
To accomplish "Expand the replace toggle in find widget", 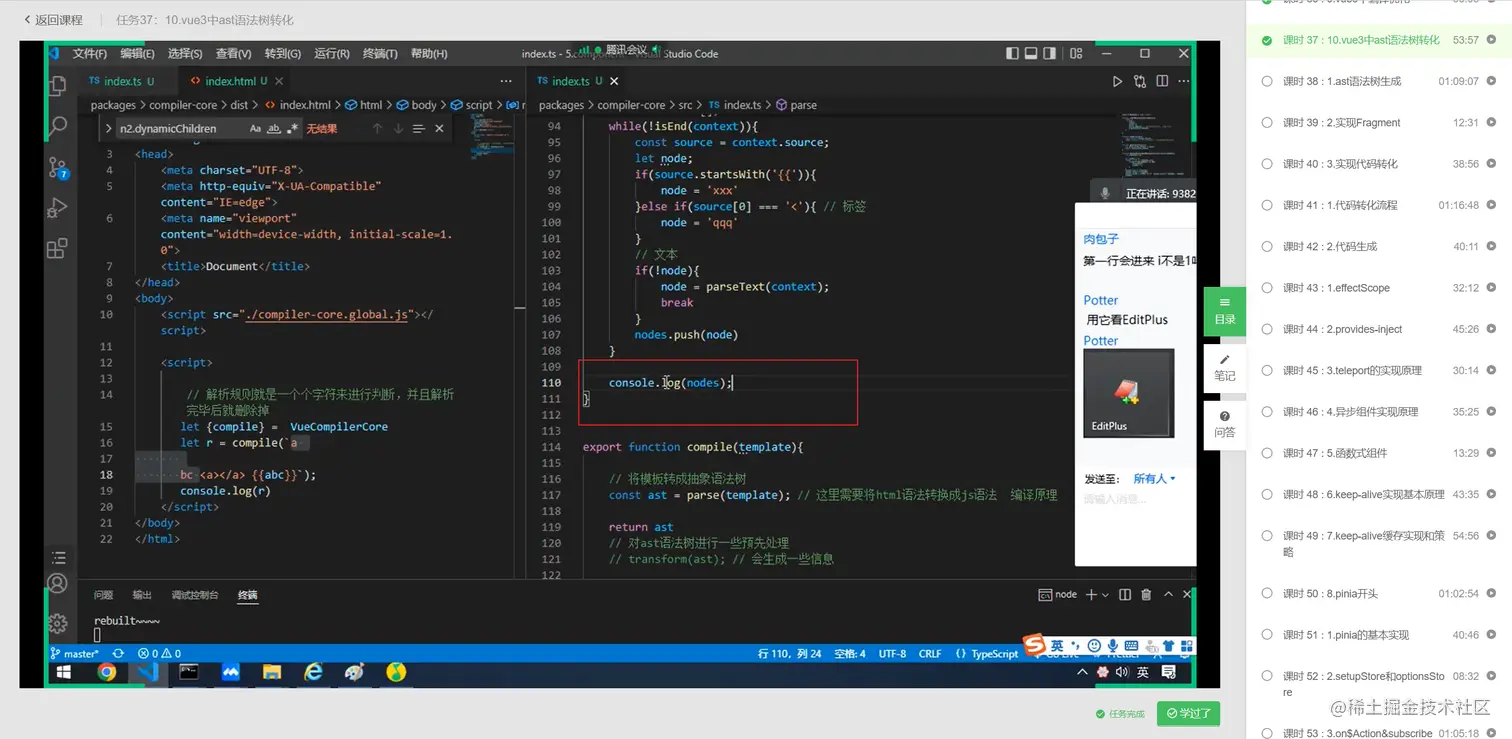I will tap(108, 129).
